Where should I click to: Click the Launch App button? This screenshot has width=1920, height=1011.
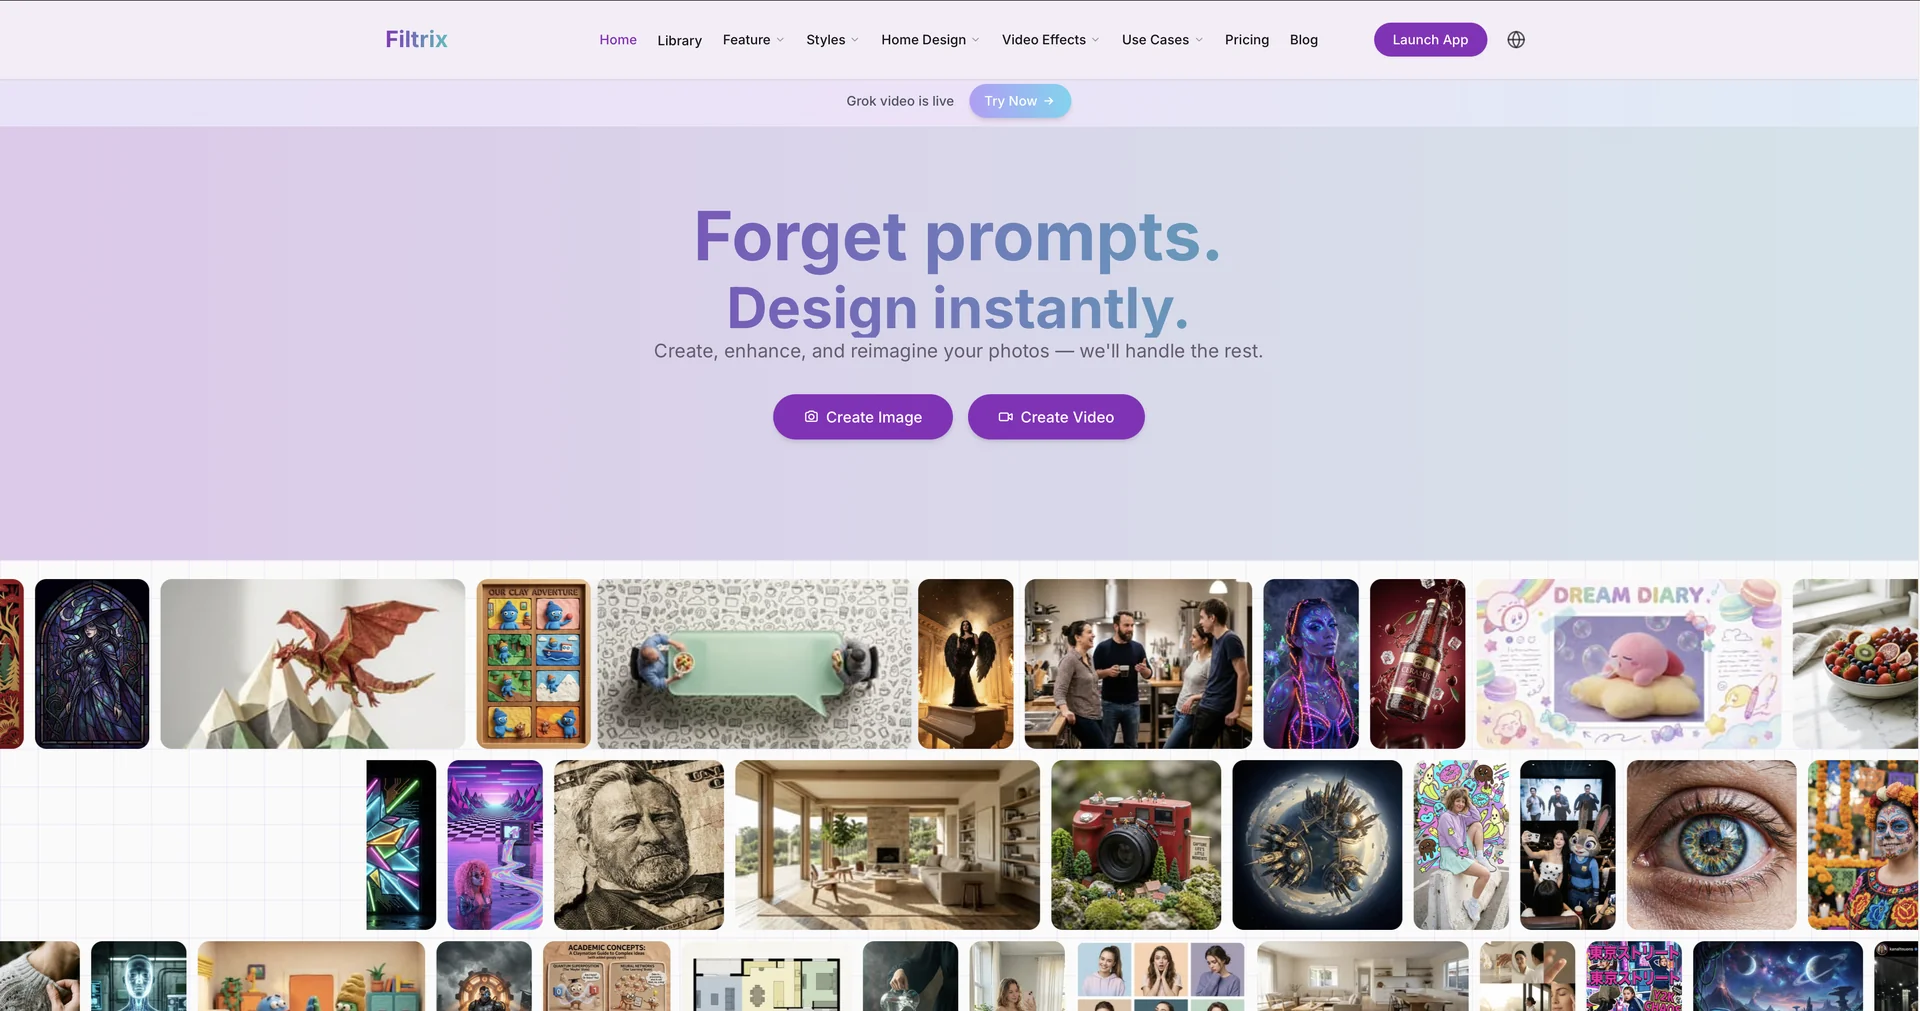1430,40
